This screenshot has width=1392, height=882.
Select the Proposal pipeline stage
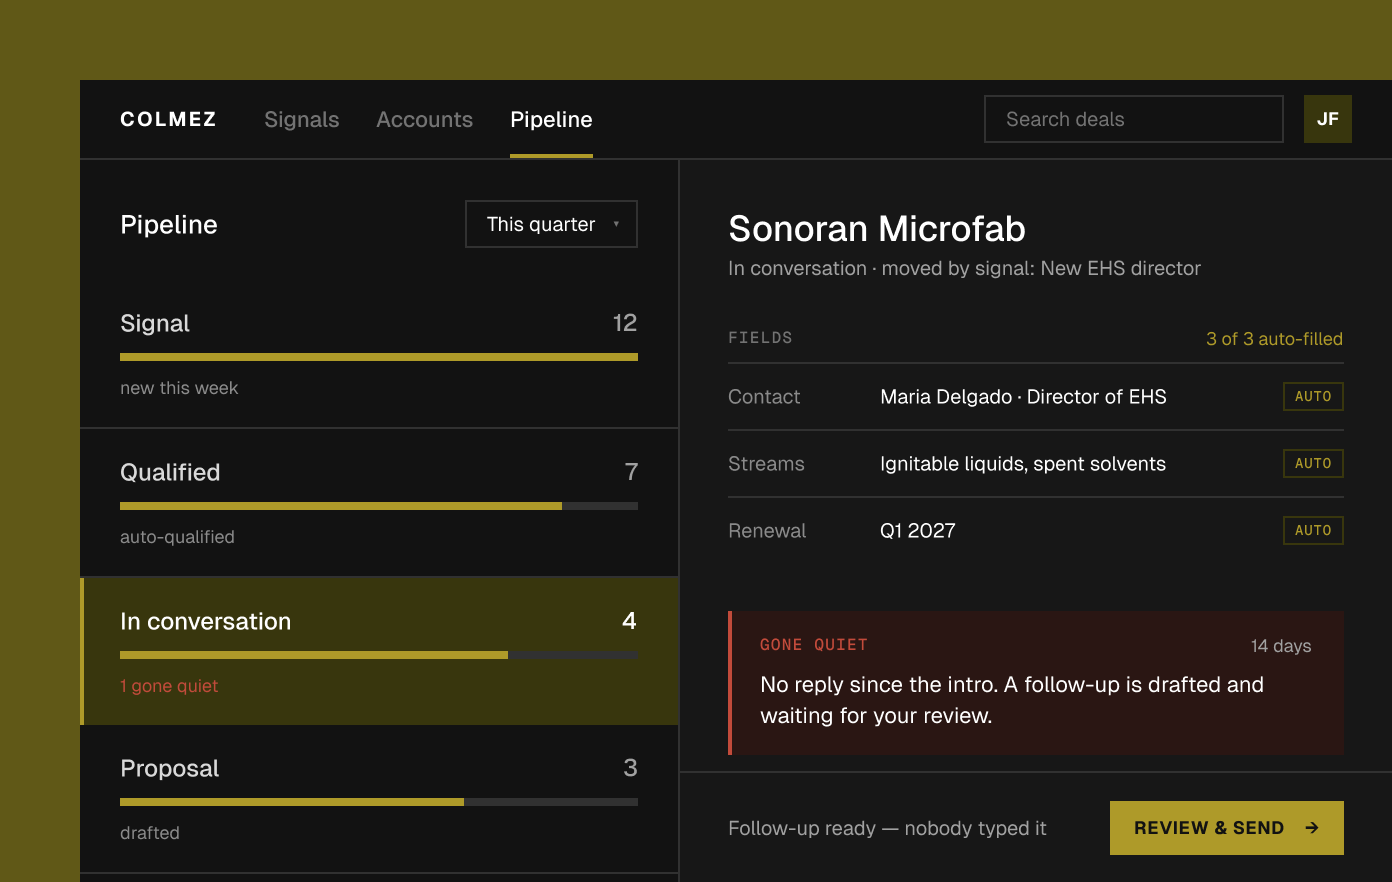coord(379,799)
